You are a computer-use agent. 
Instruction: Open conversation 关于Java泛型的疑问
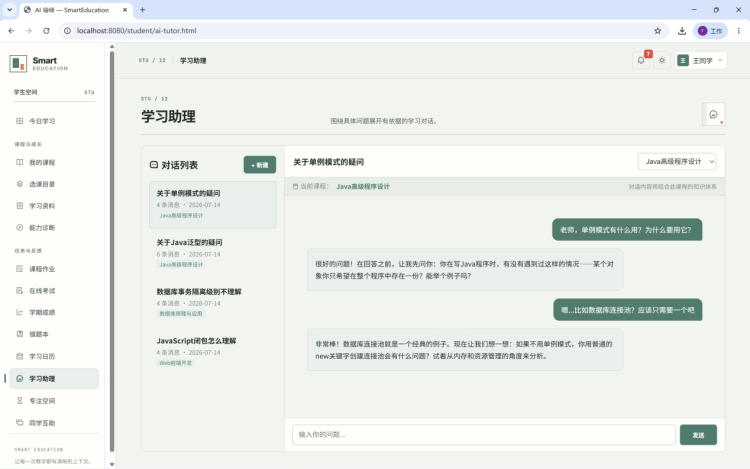pyautogui.click(x=212, y=253)
